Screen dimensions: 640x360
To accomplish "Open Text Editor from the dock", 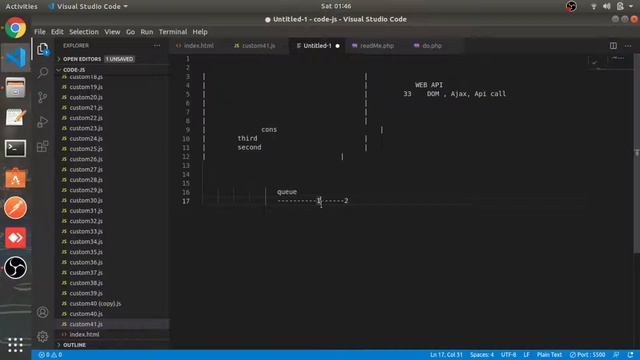I will pyautogui.click(x=16, y=118).
